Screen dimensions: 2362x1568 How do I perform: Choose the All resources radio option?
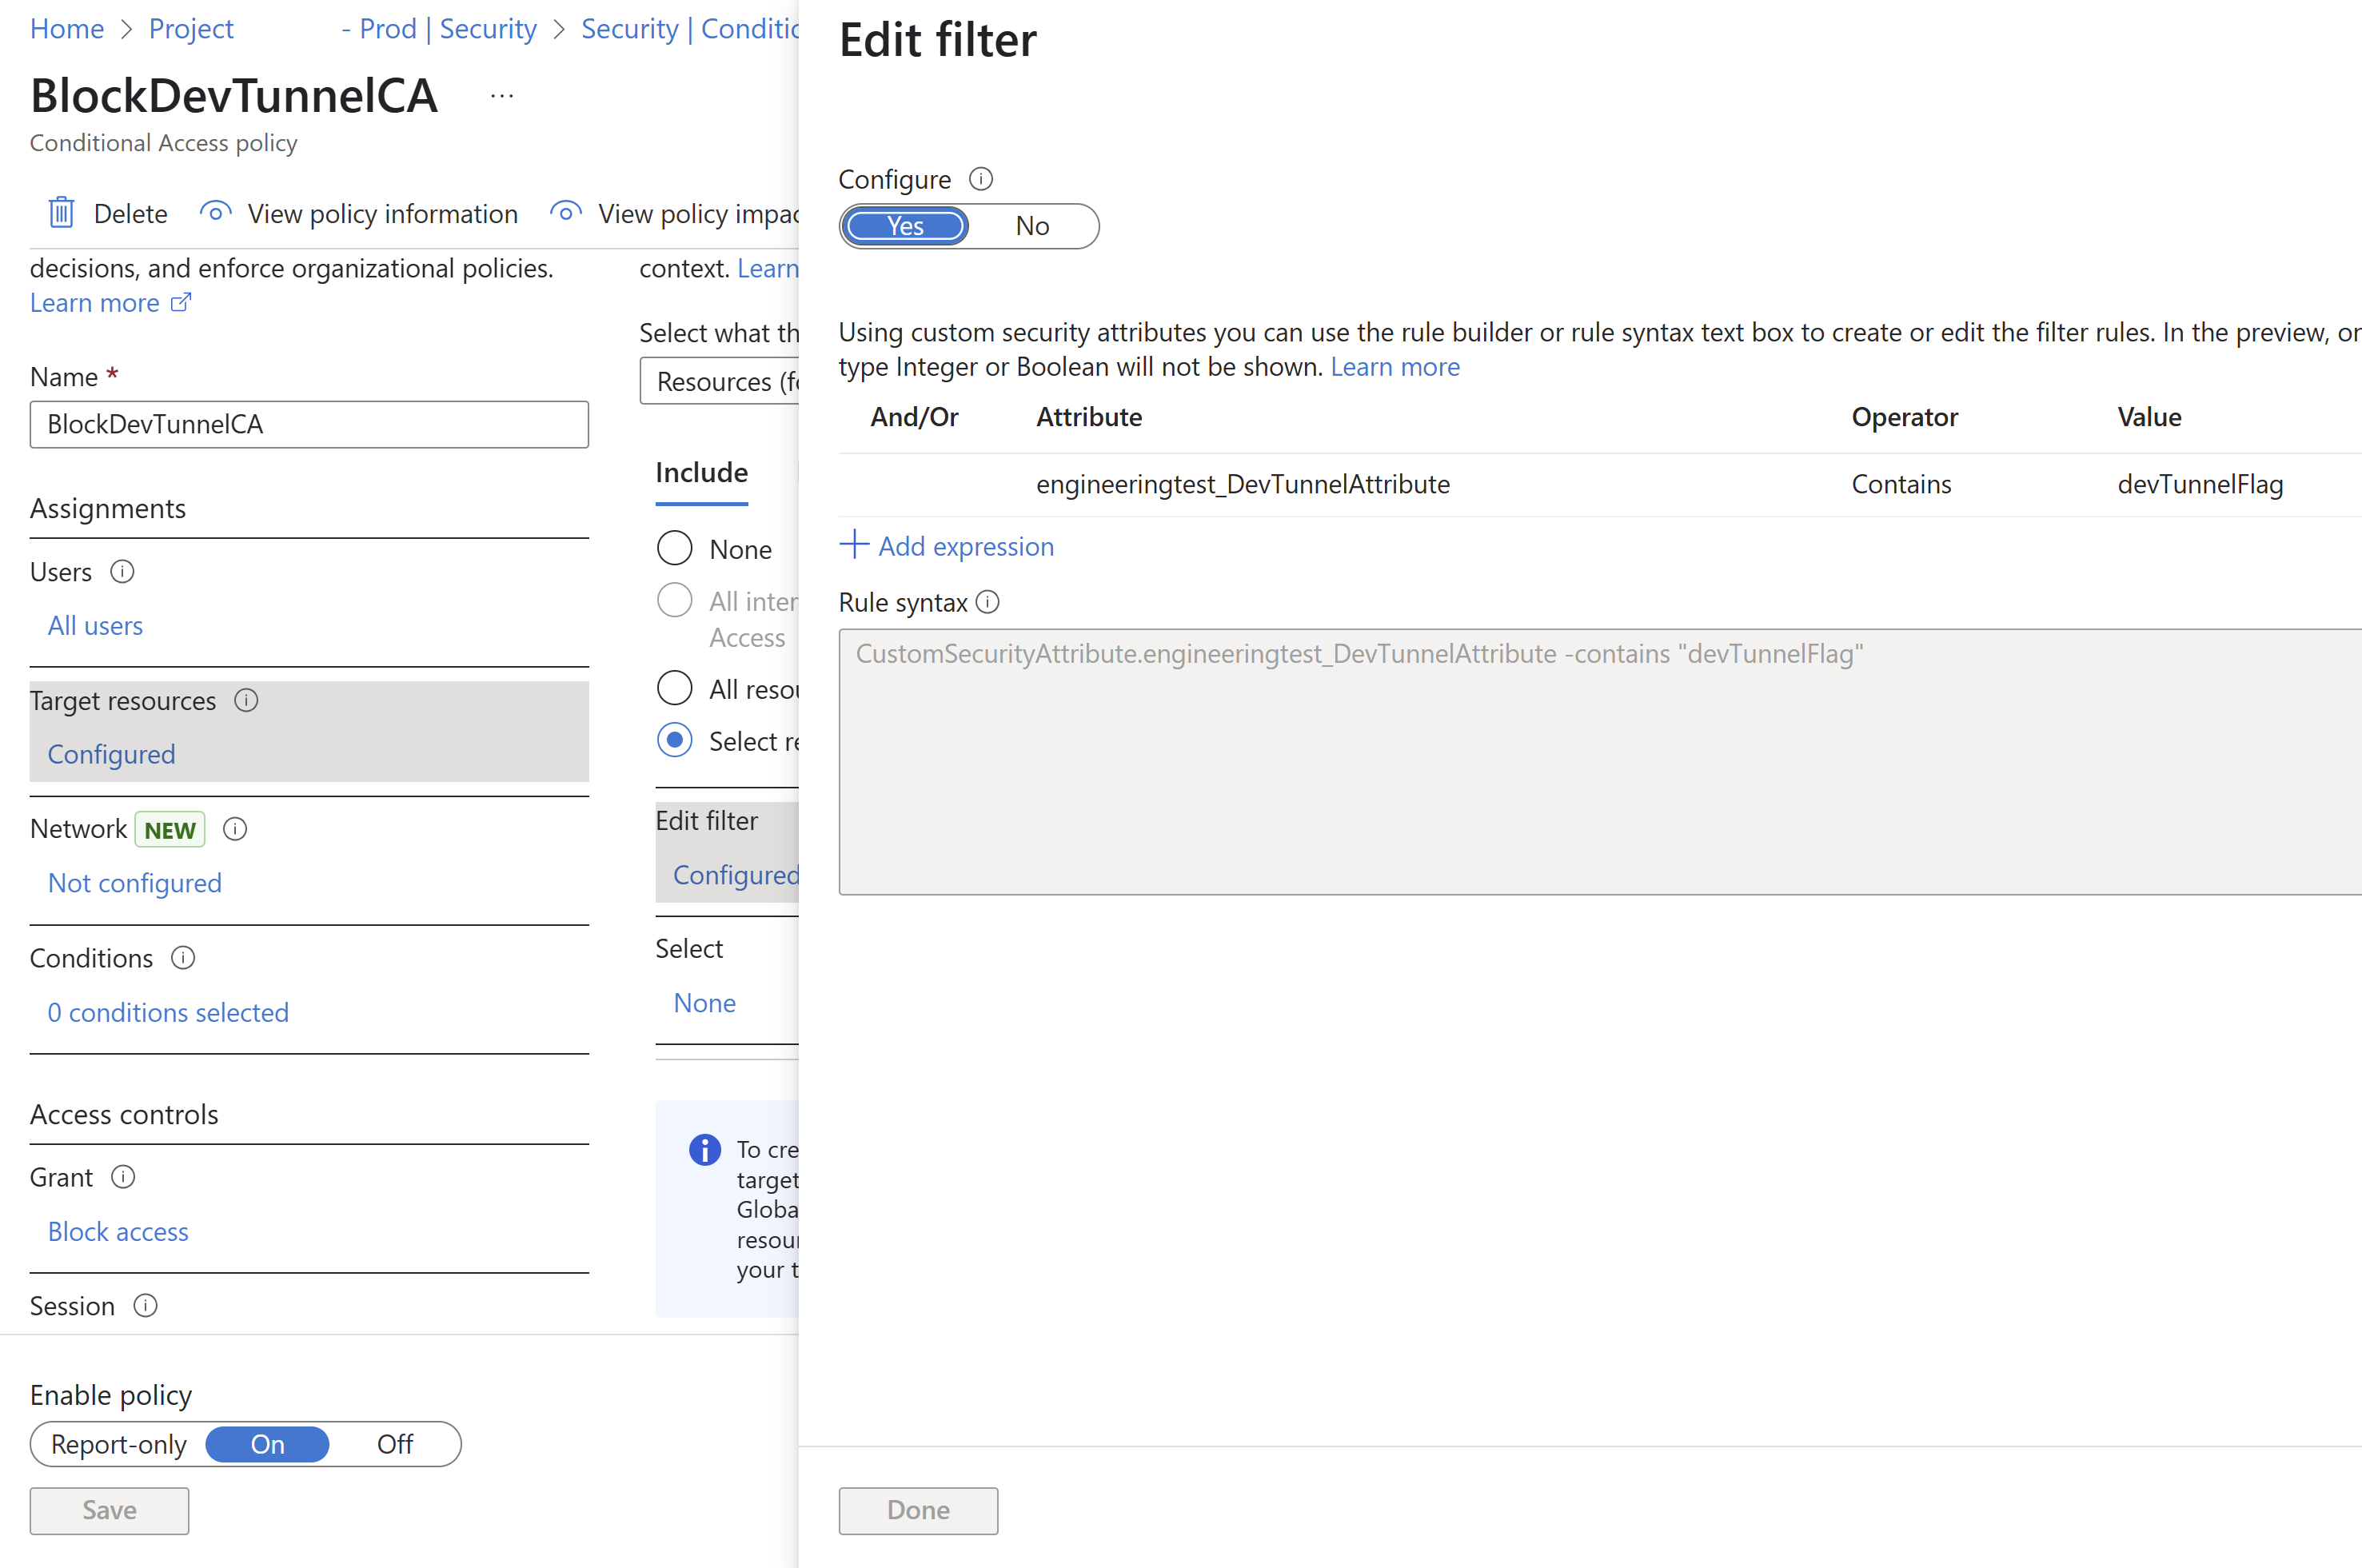(675, 688)
